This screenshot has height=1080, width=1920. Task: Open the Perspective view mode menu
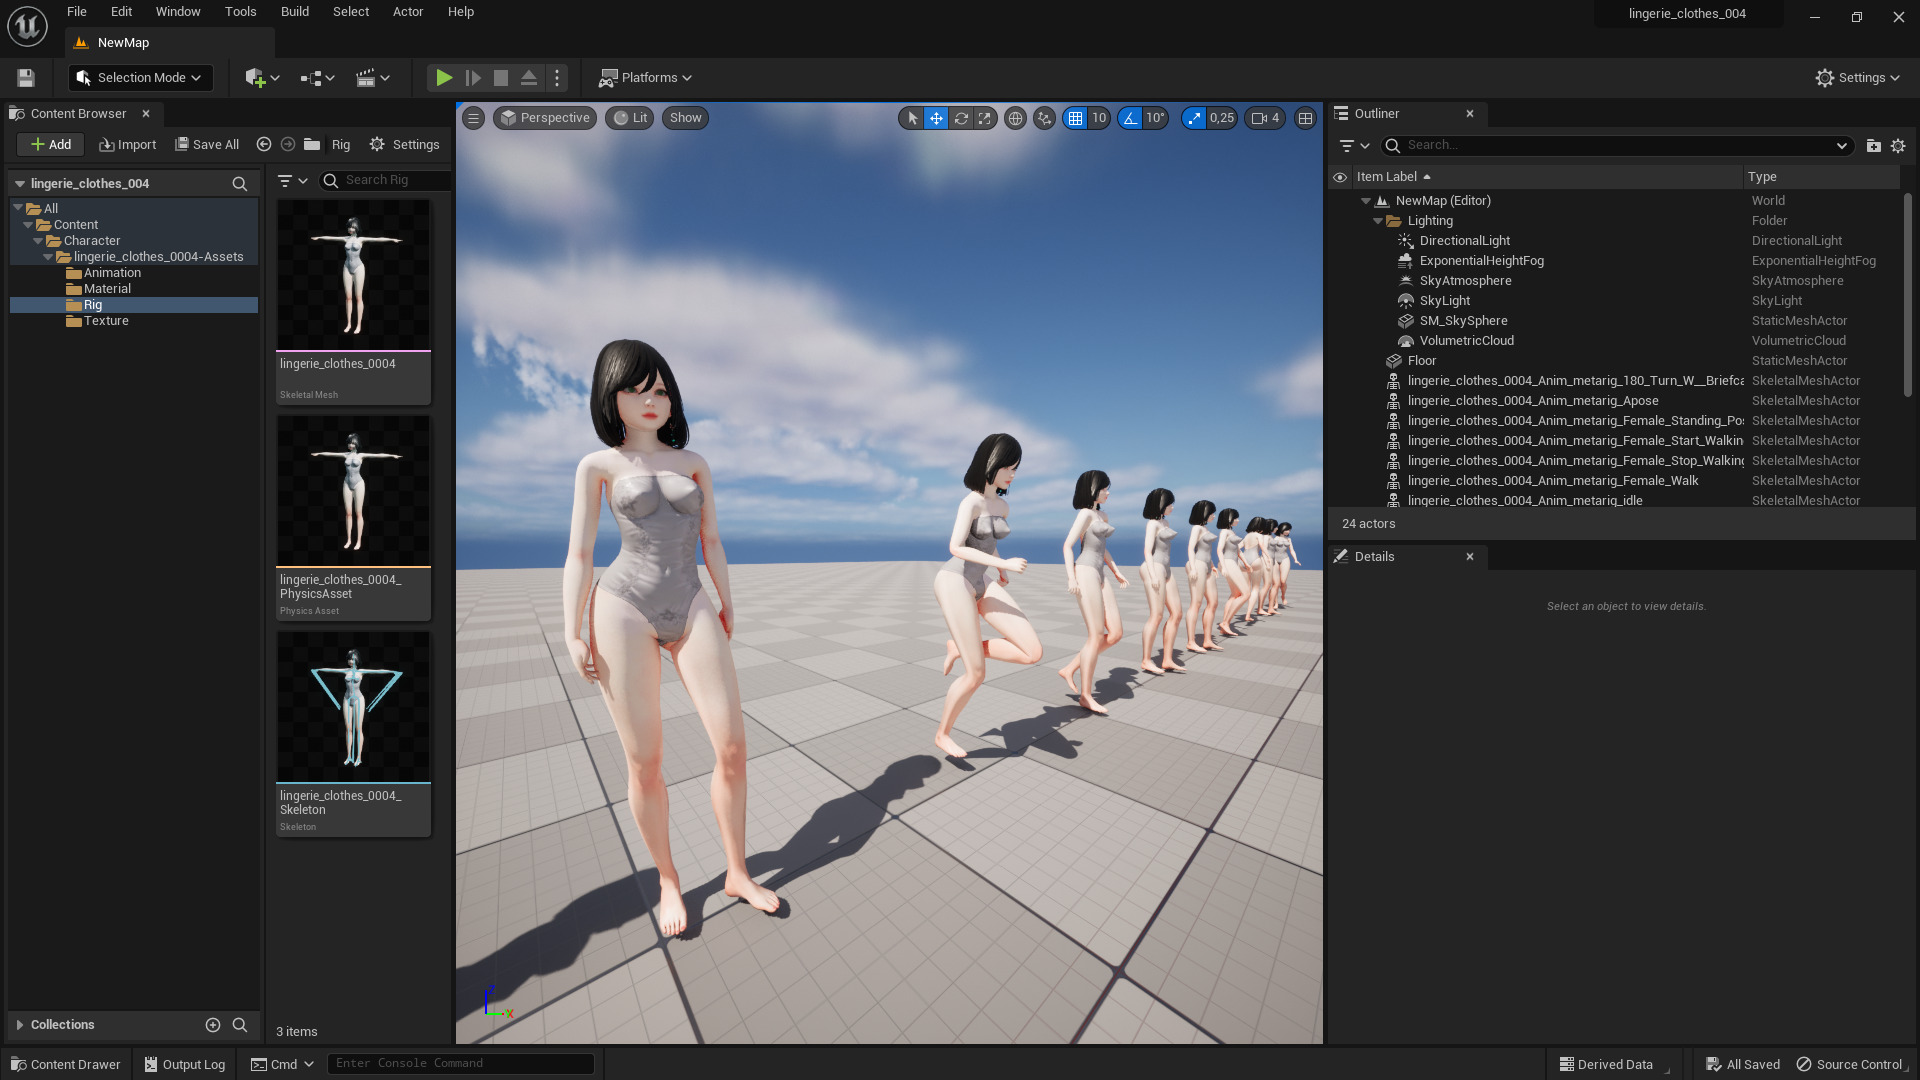coord(545,118)
